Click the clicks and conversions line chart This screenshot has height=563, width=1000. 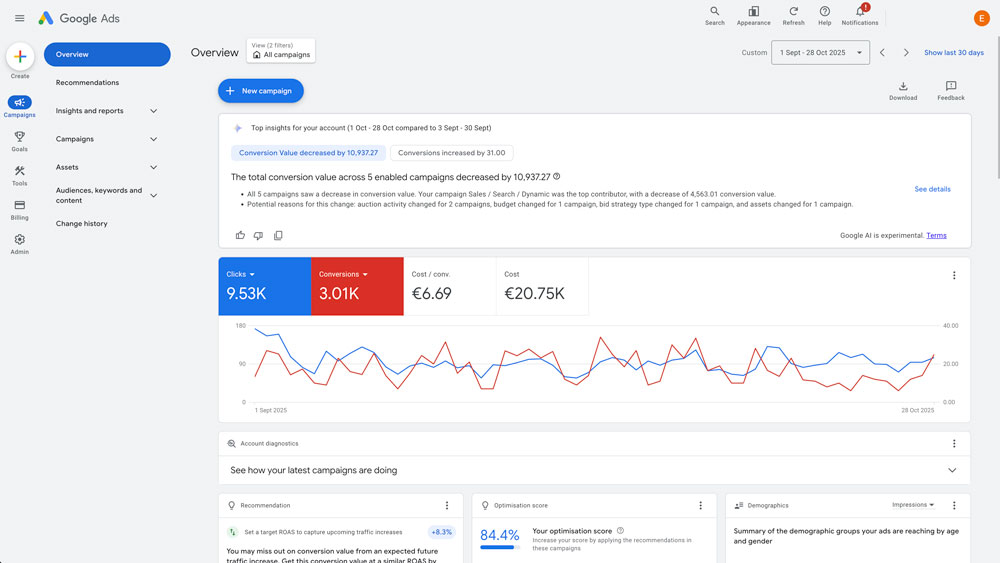pyautogui.click(x=594, y=365)
